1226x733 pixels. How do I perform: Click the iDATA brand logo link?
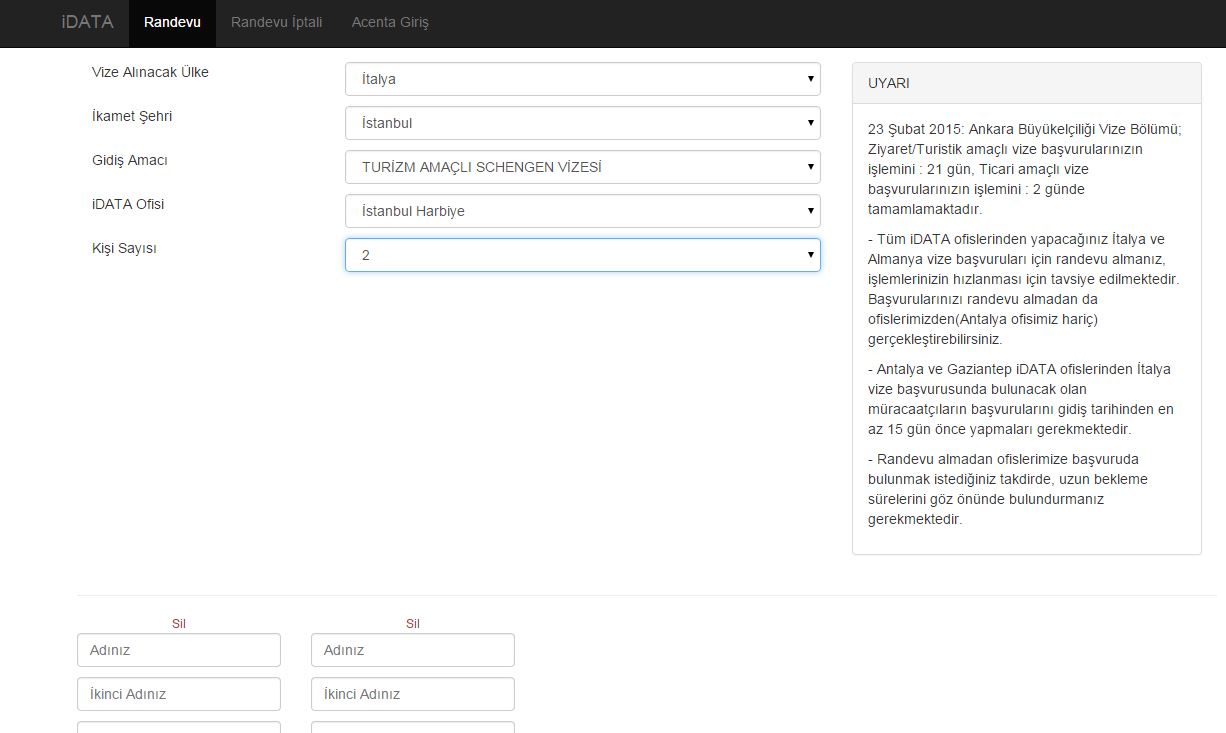pyautogui.click(x=87, y=22)
